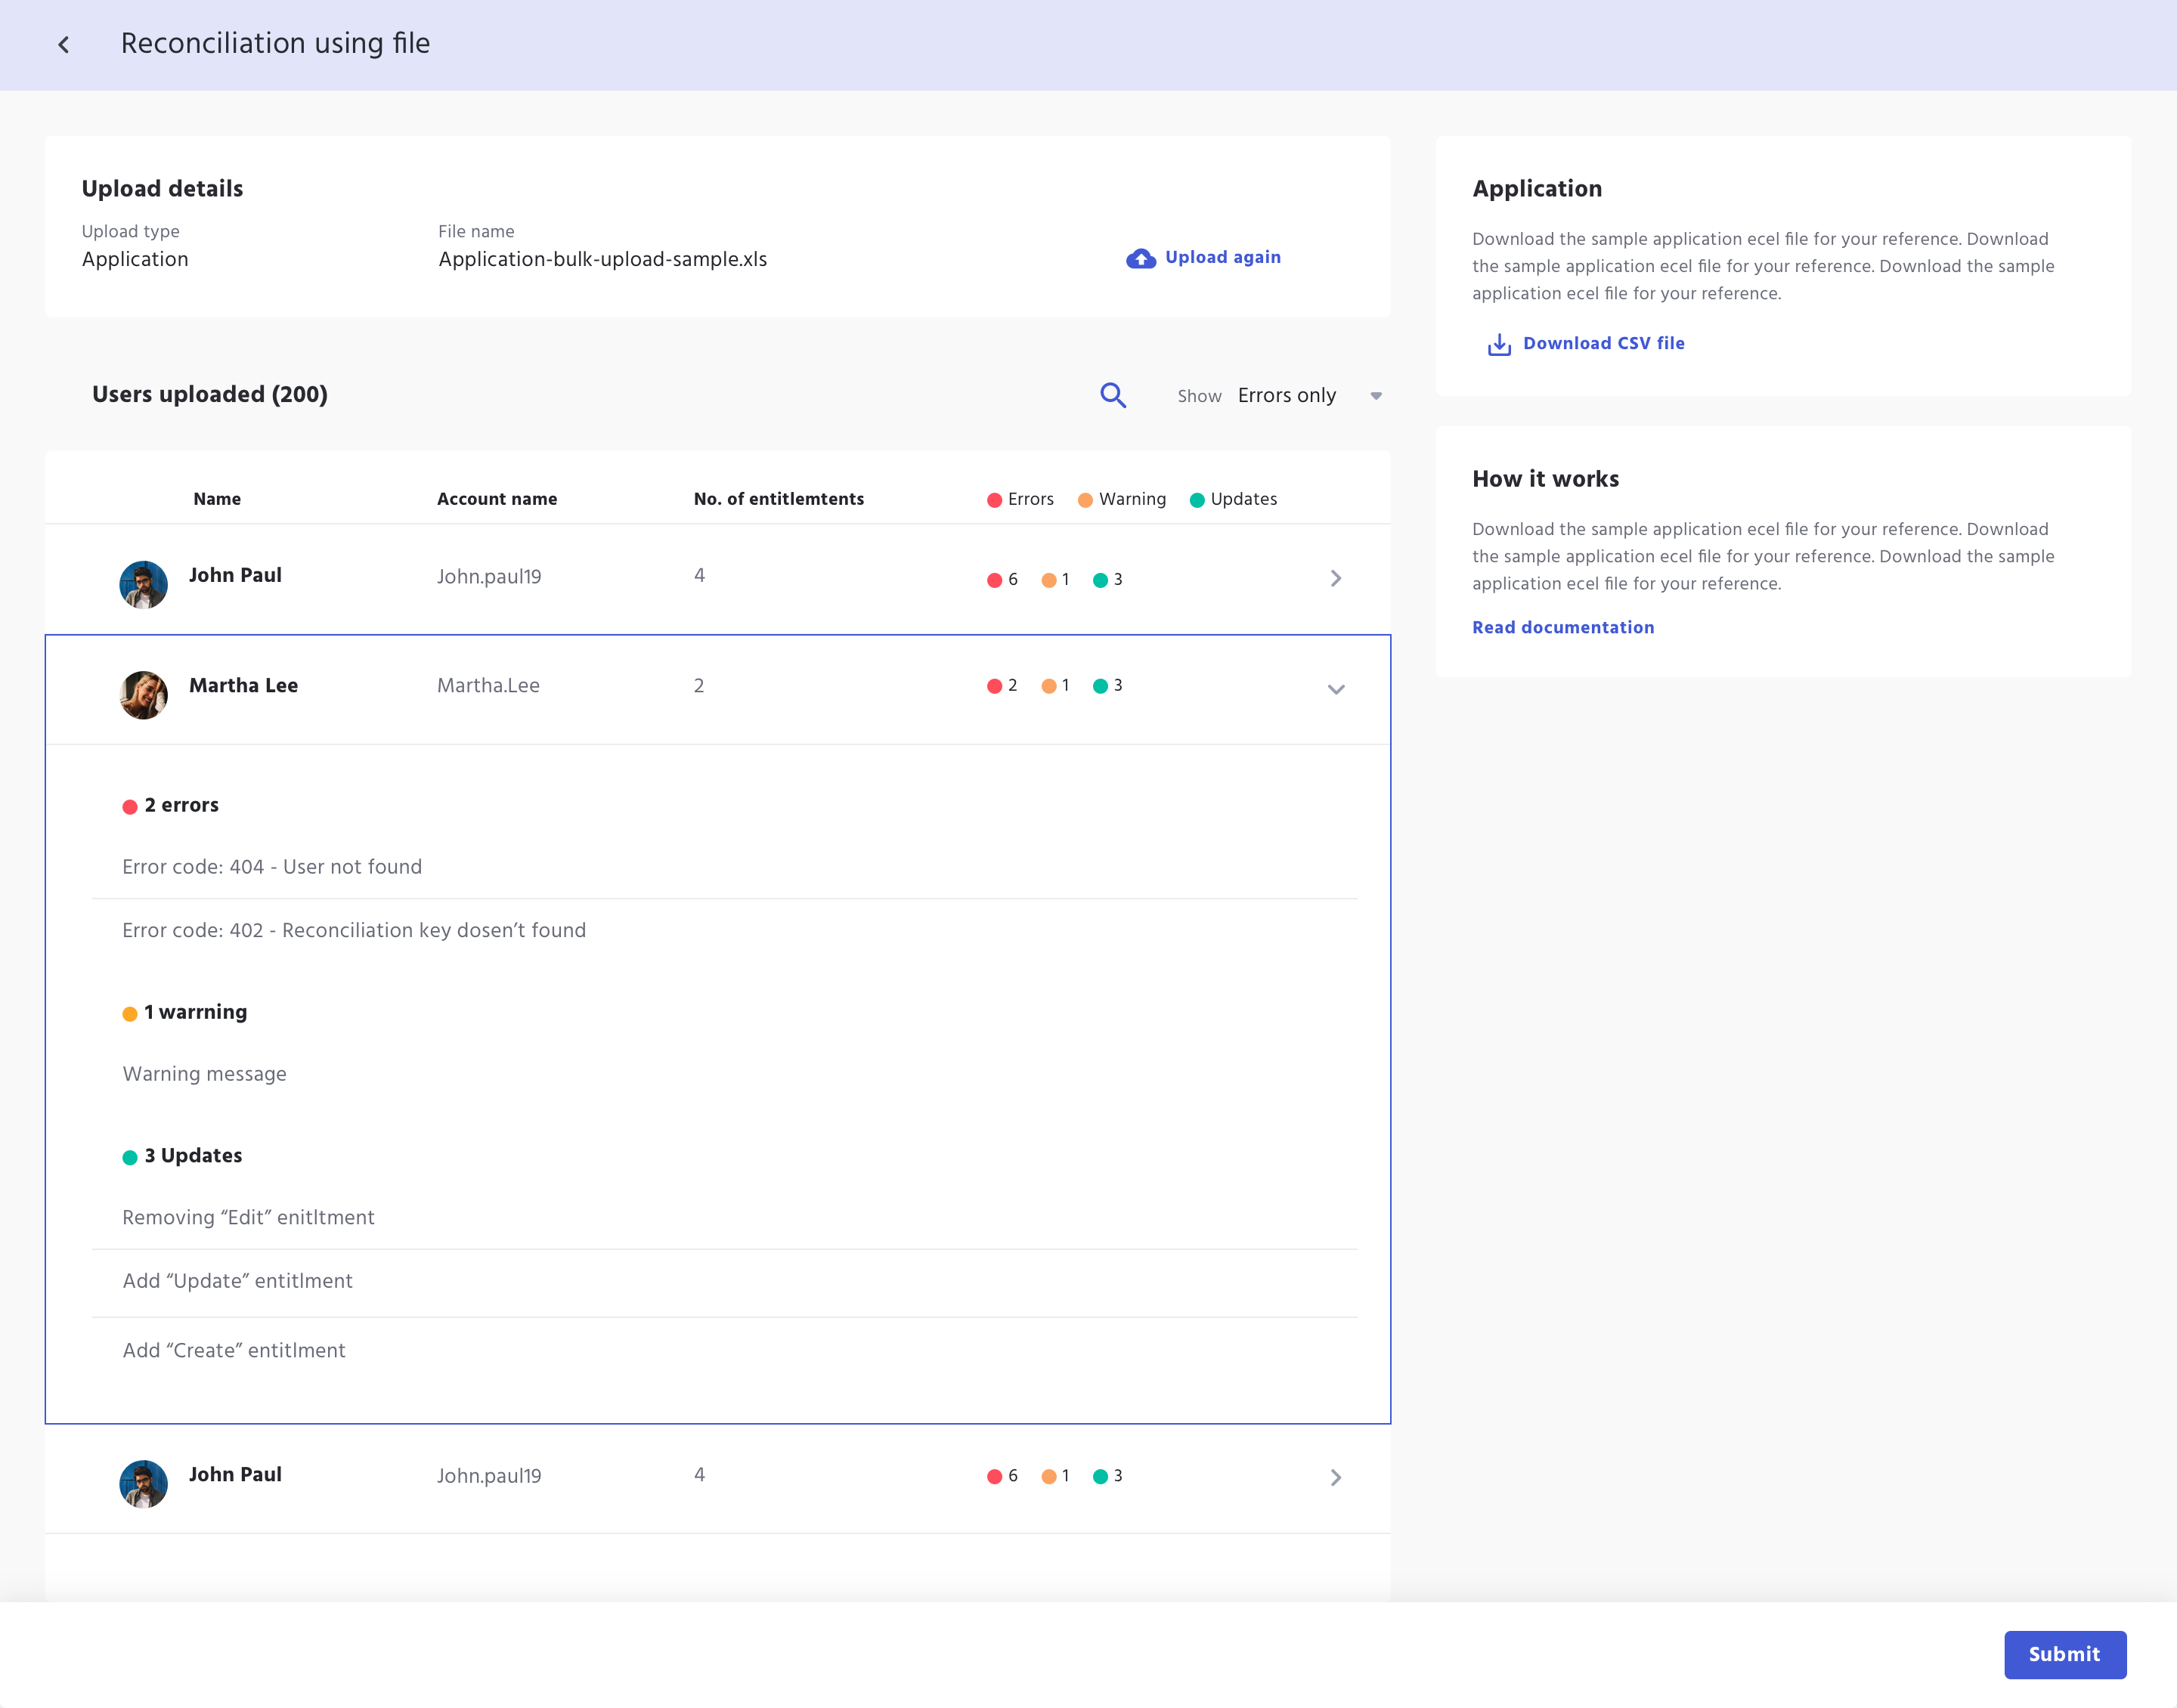Viewport: 2177px width, 1708px height.
Task: Click the Upload again link
Action: (1222, 257)
